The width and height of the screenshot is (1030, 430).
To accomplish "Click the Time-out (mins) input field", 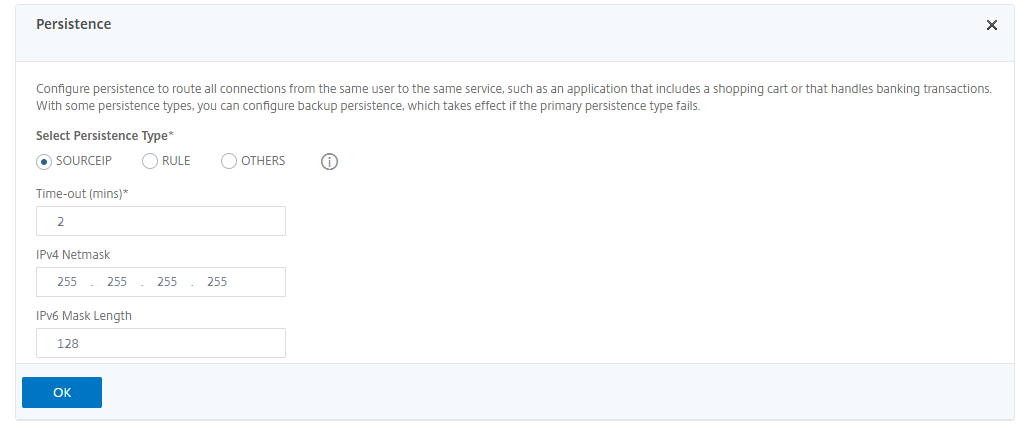I will pos(161,221).
